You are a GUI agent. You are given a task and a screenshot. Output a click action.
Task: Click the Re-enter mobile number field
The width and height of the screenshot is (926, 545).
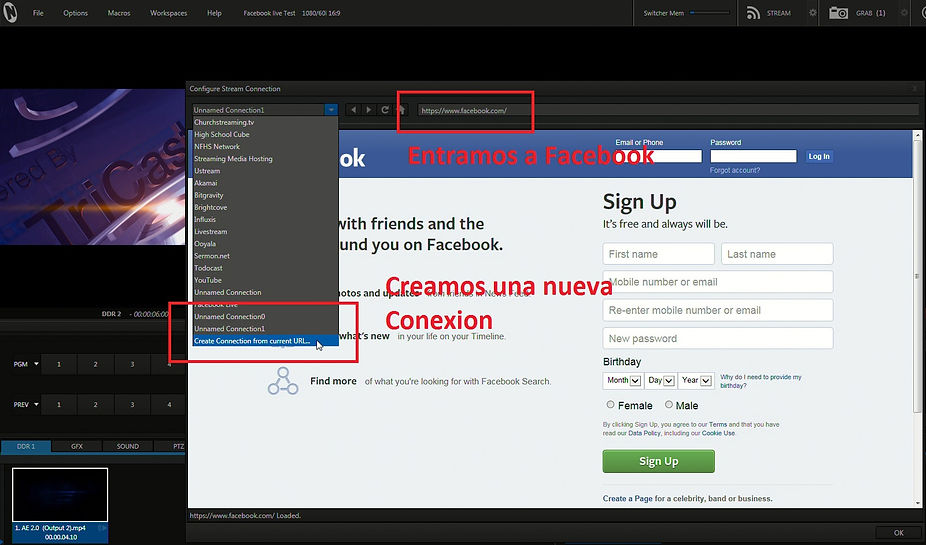pos(718,310)
